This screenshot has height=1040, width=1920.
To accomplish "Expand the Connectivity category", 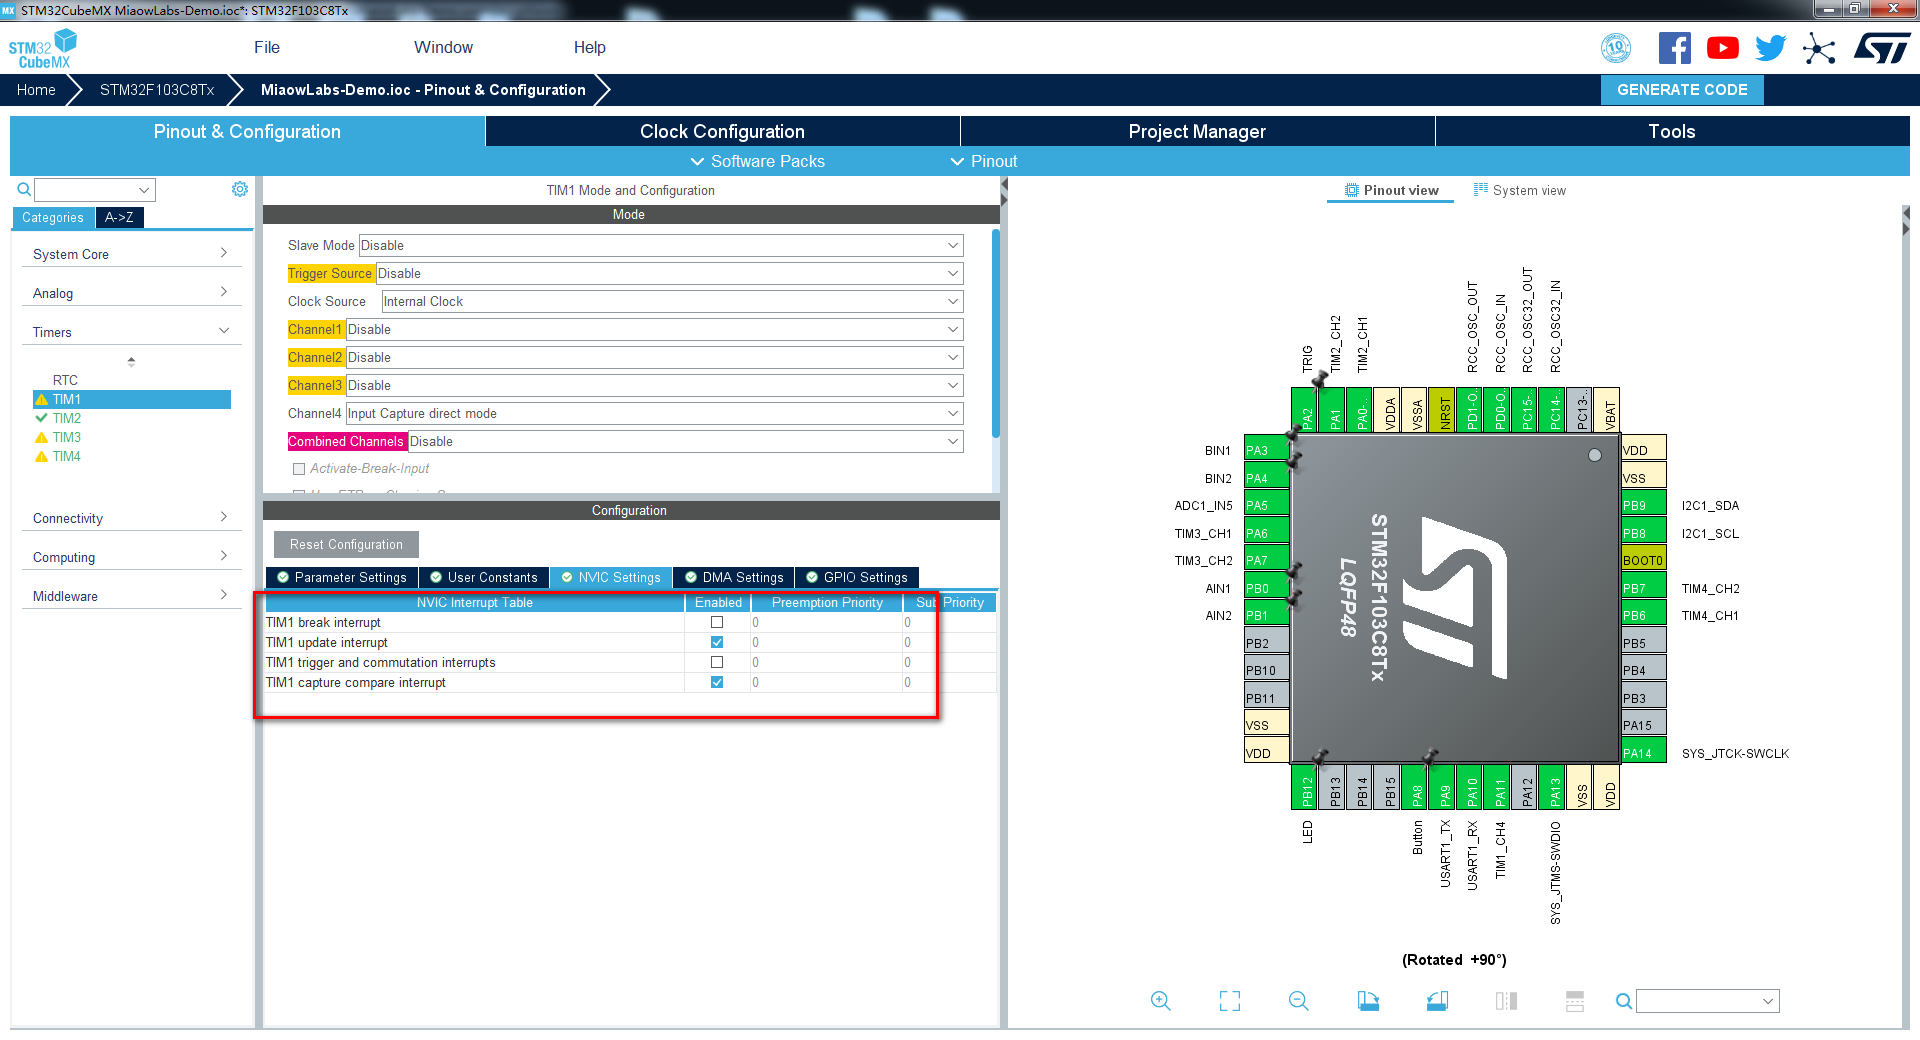I will click(131, 518).
